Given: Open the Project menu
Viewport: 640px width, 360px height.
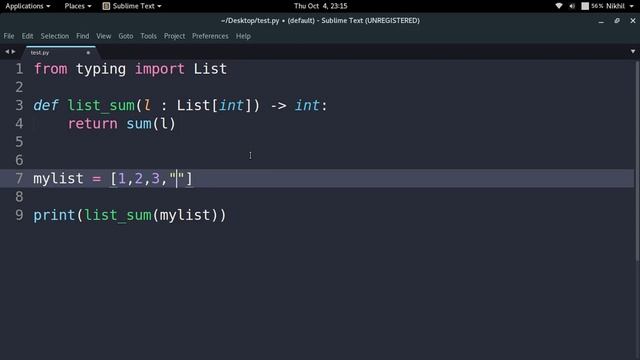Looking at the screenshot, I should (174, 36).
